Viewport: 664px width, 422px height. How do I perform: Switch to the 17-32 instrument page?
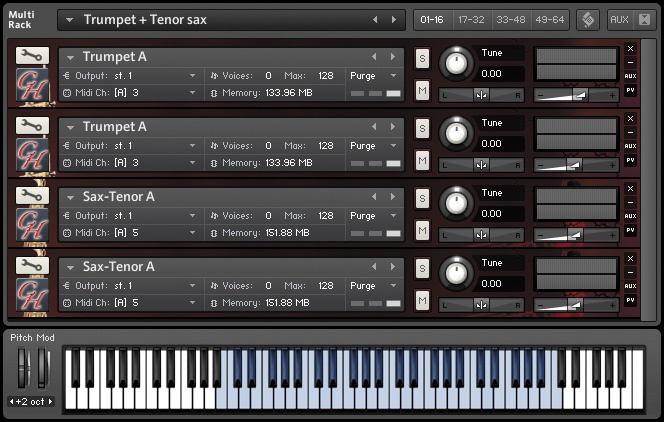471,19
